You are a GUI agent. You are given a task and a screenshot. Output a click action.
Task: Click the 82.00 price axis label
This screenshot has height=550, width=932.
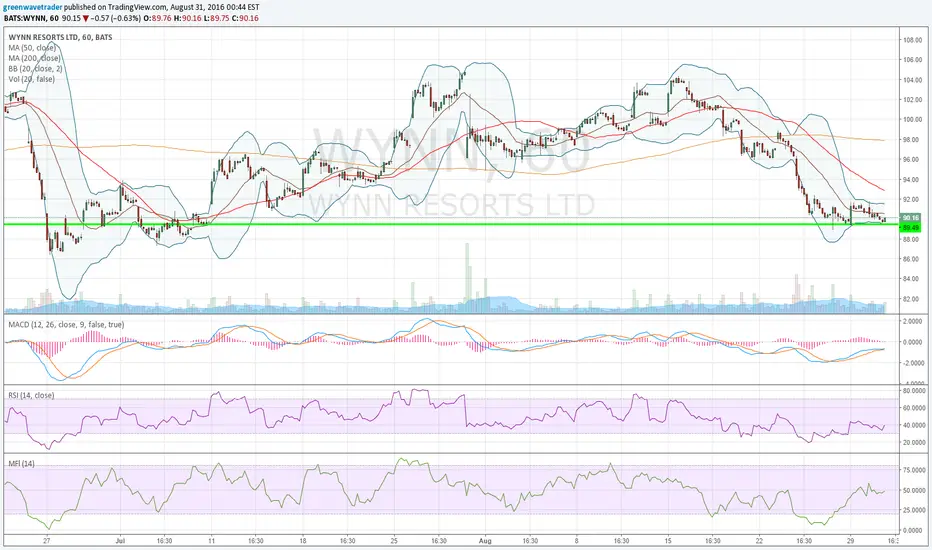coord(912,299)
